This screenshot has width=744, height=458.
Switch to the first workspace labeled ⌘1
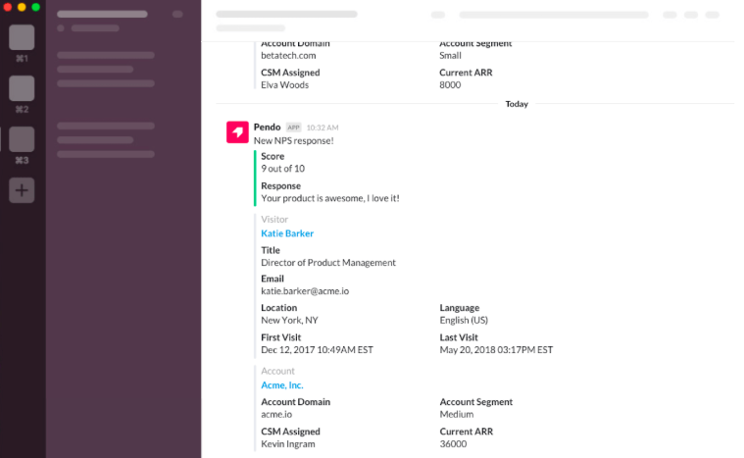click(22, 37)
